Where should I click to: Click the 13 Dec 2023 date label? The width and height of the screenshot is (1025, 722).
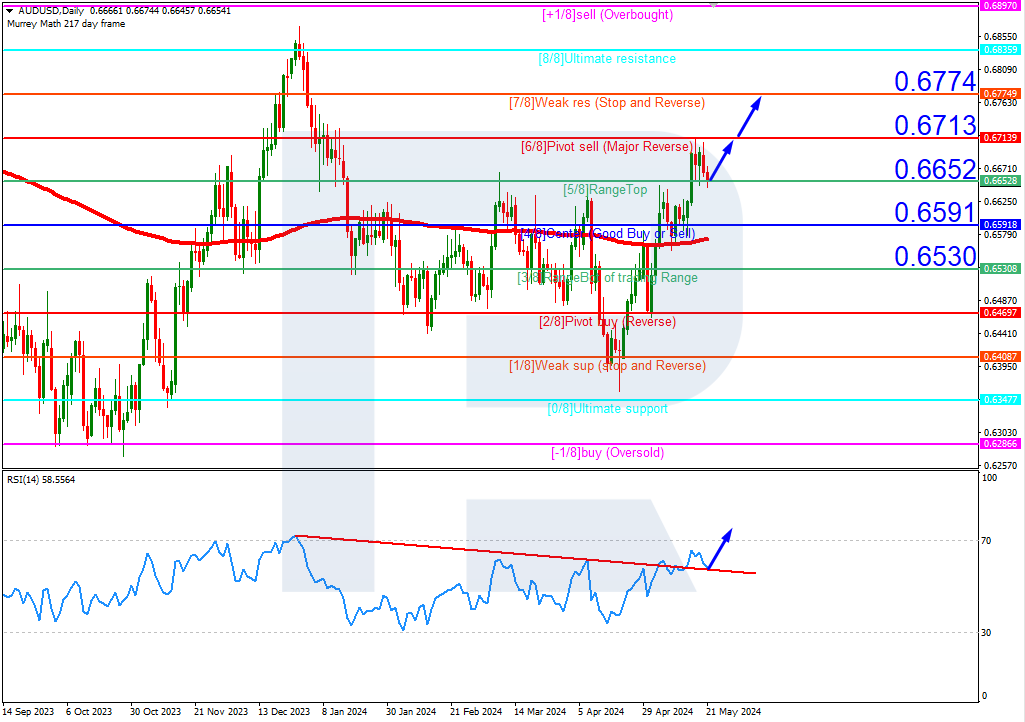pos(284,712)
